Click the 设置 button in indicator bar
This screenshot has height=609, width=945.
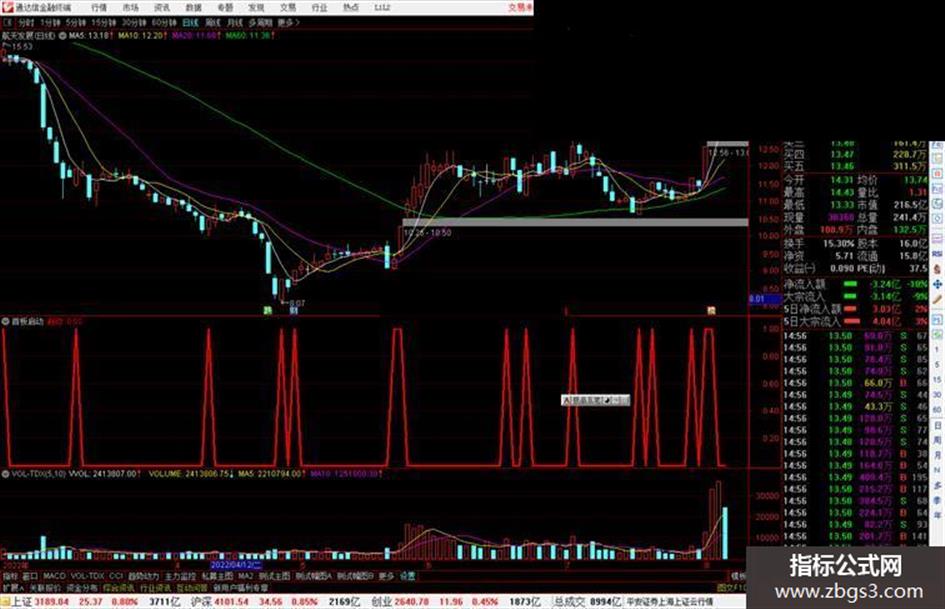(x=407, y=576)
